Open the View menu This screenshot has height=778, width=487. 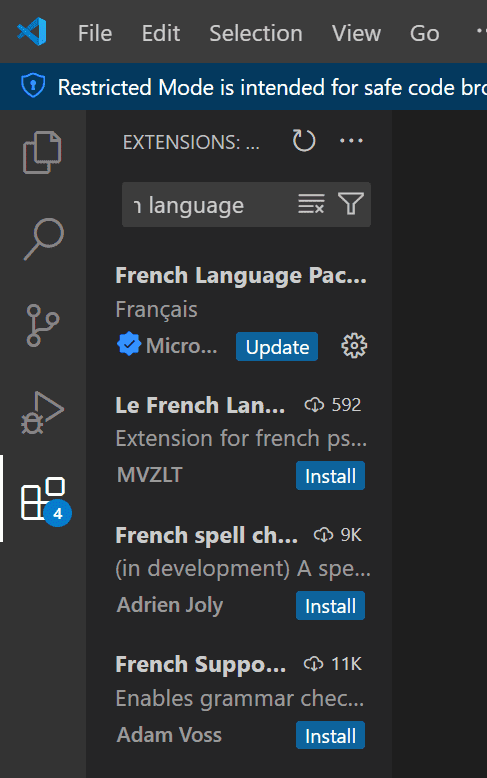[x=357, y=33]
